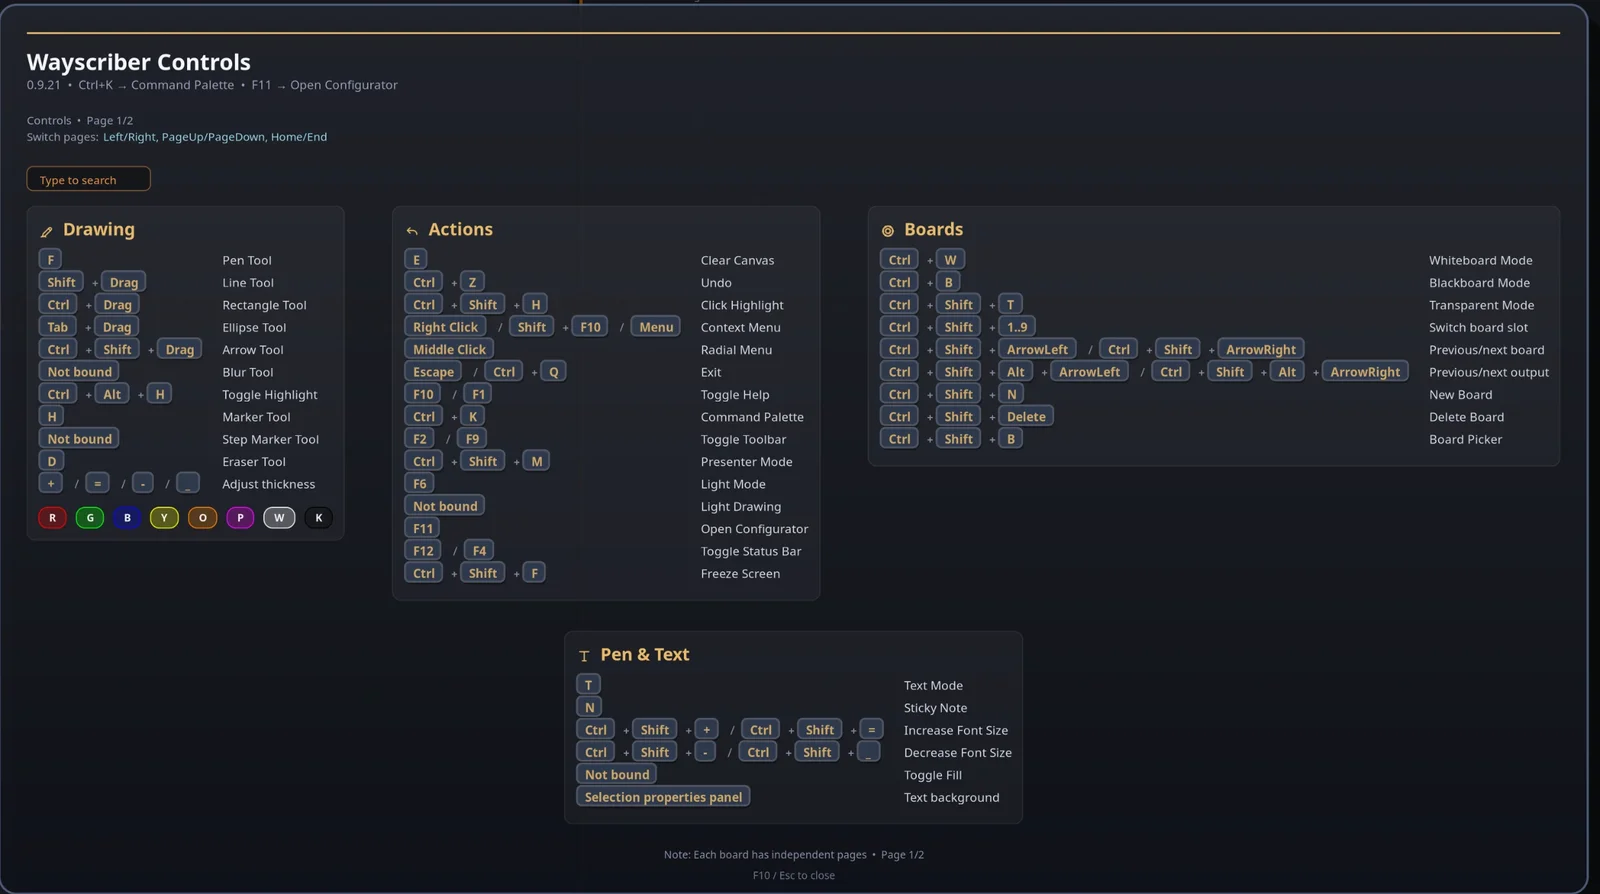
Task: Select the purple P color swatch
Action: tap(240, 517)
